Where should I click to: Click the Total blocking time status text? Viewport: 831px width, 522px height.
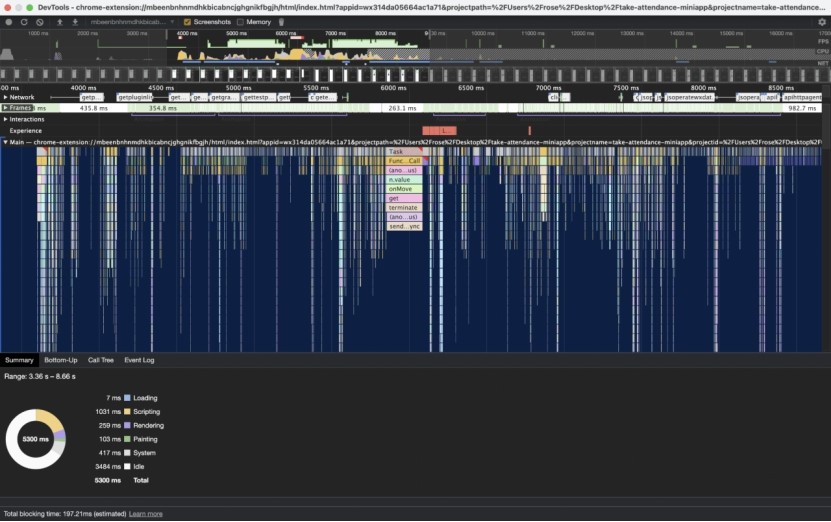pos(65,514)
